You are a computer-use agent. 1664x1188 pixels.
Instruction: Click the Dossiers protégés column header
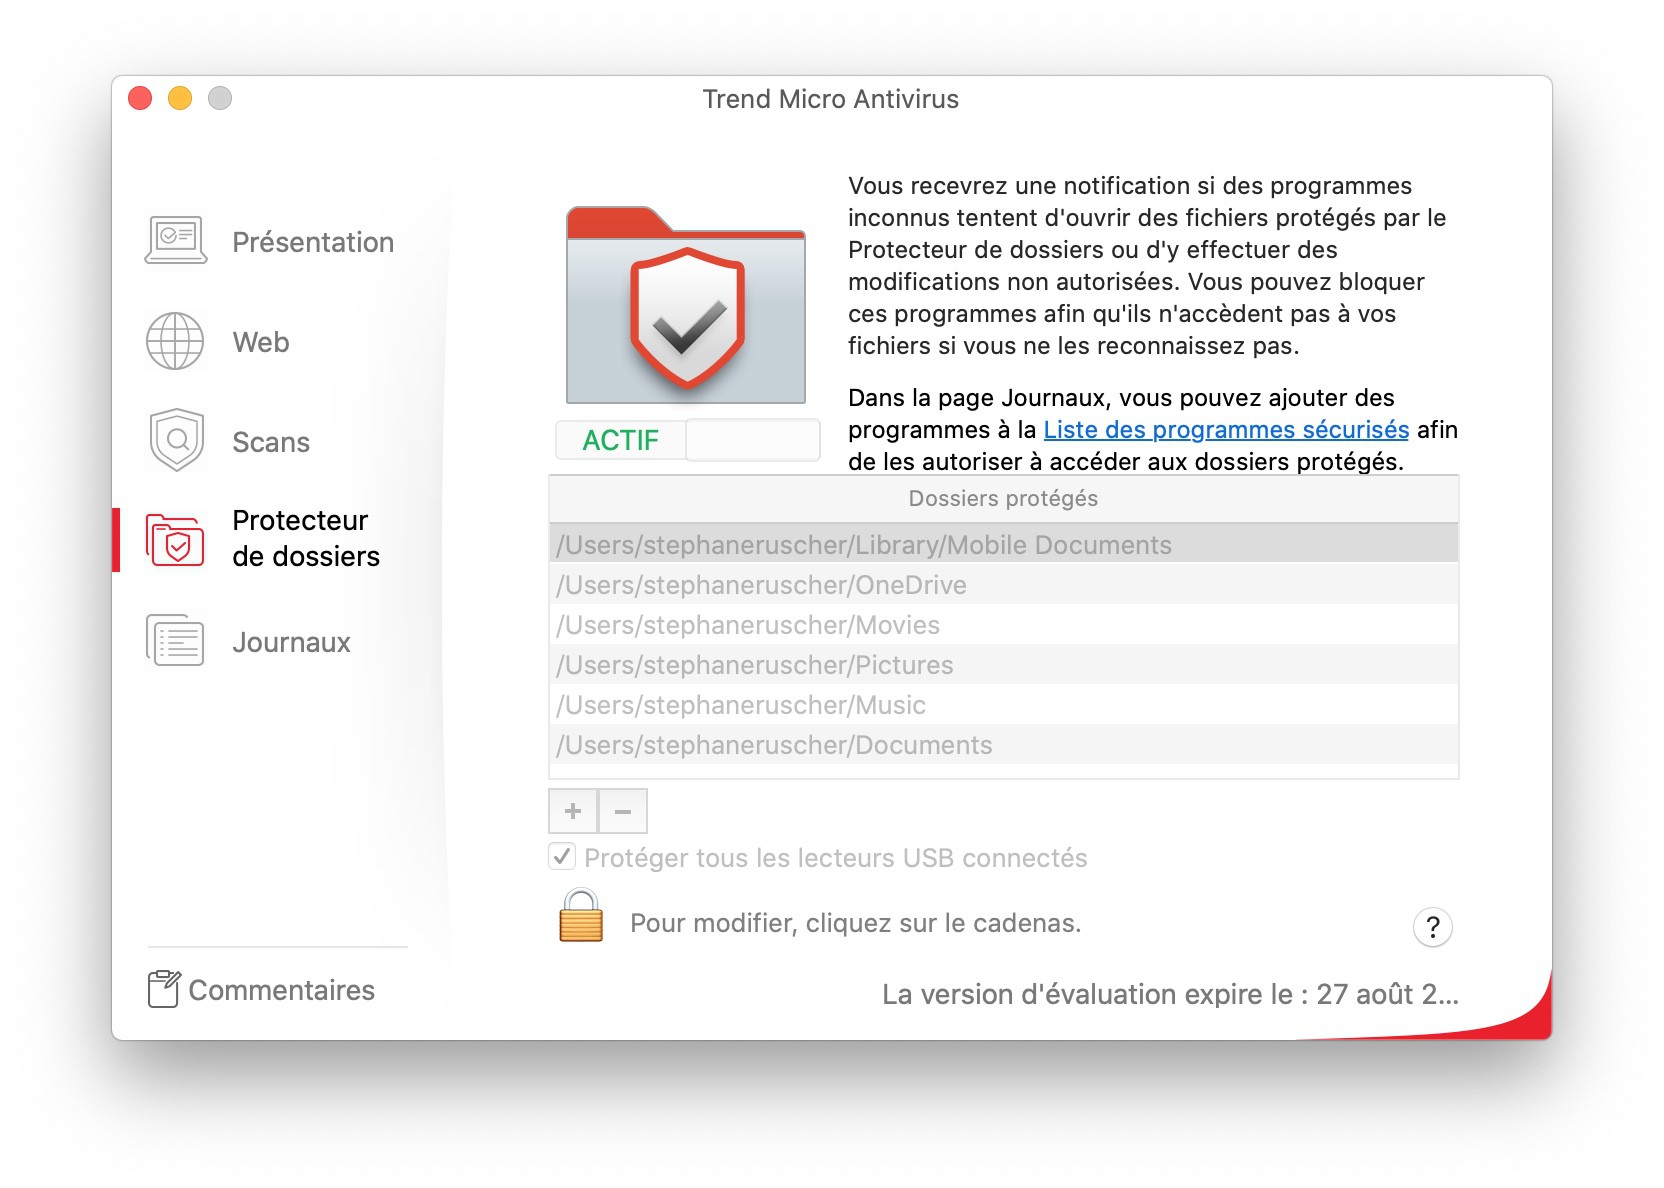(1003, 498)
